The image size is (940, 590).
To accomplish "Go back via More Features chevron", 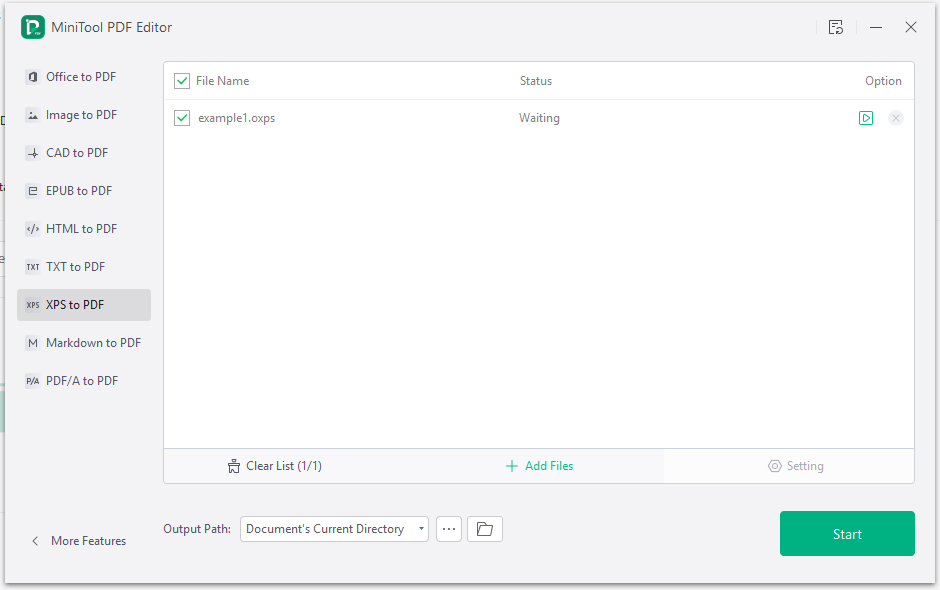I will (x=35, y=541).
